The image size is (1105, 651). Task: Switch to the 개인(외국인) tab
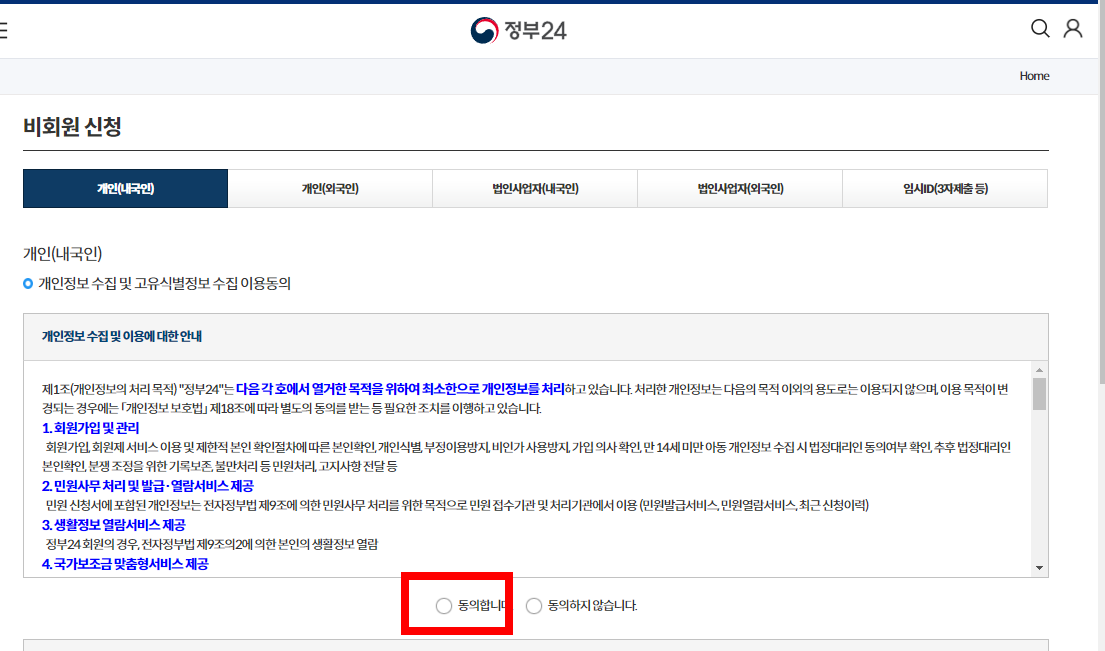[330, 188]
